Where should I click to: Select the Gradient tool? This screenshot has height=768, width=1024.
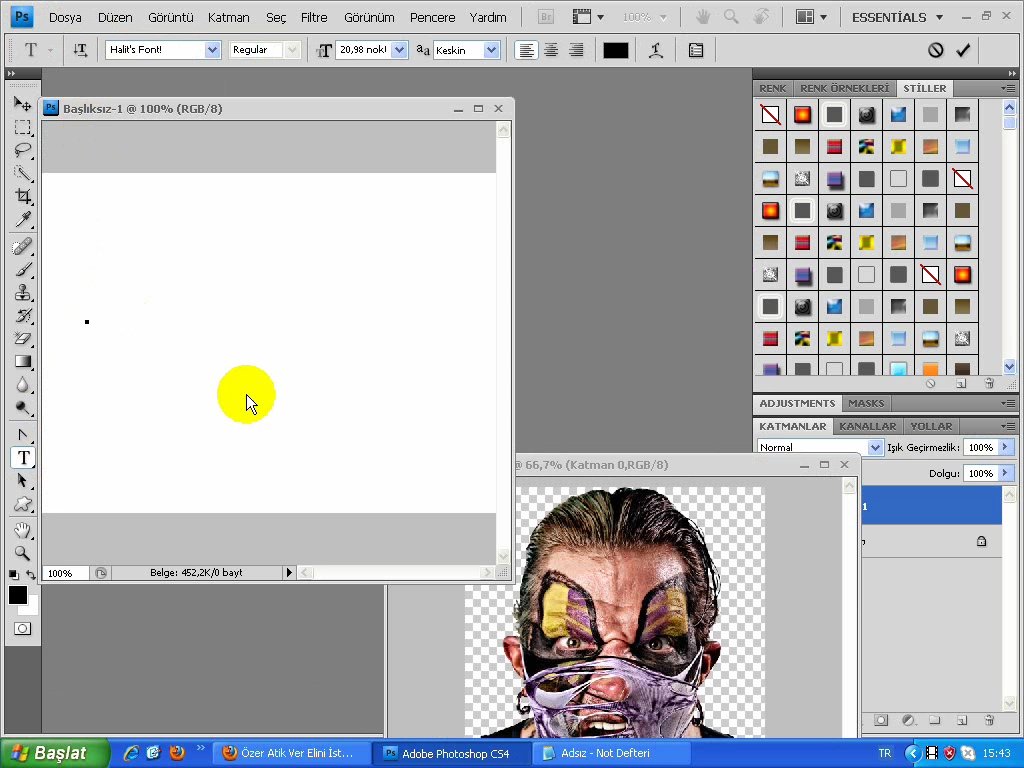click(23, 361)
